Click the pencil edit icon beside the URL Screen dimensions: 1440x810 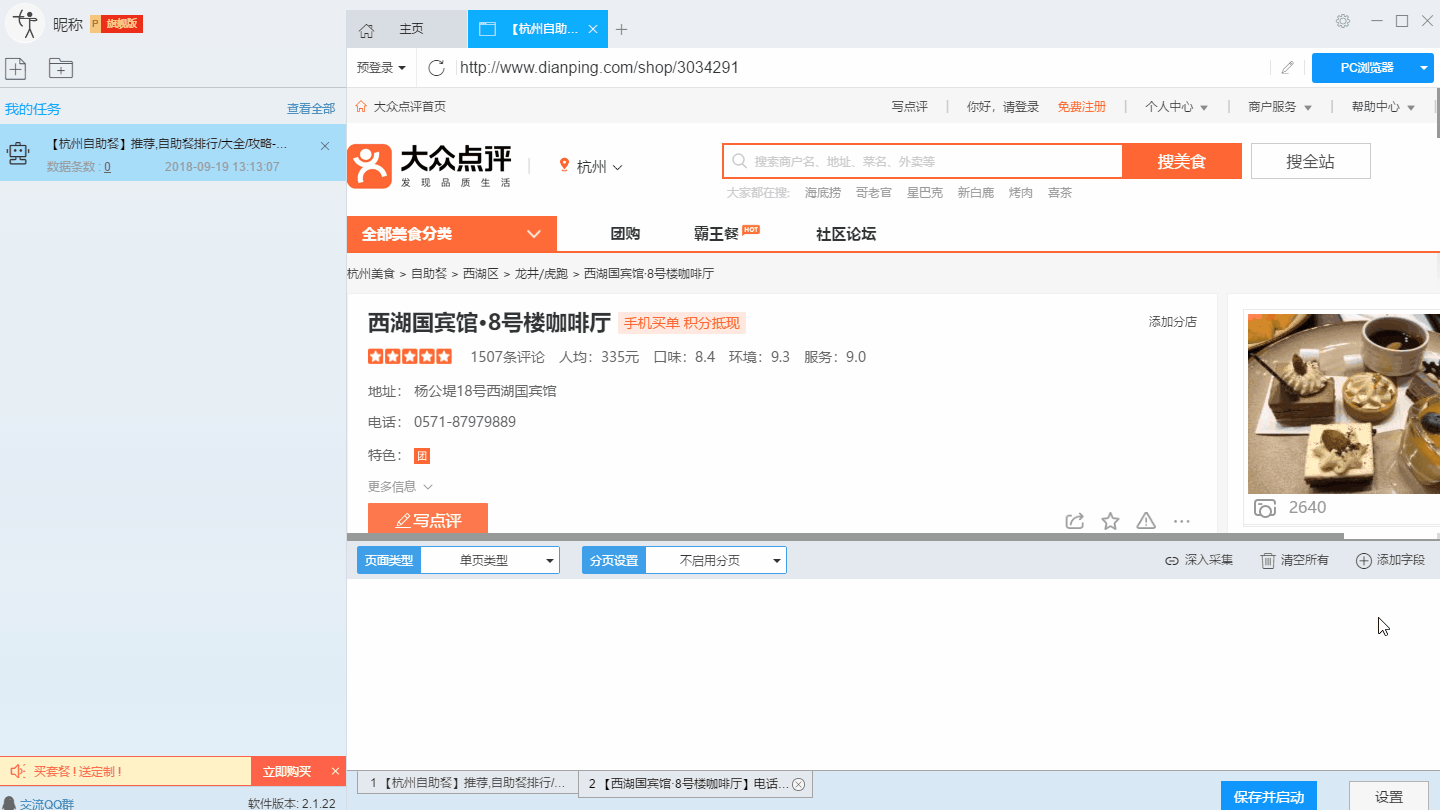[1287, 68]
